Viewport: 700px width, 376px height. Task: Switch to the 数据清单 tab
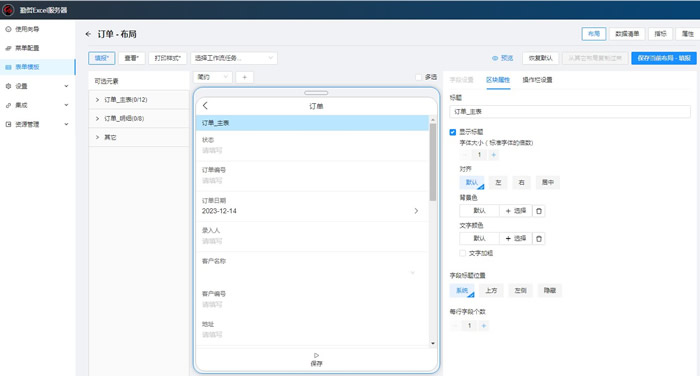[x=627, y=34]
